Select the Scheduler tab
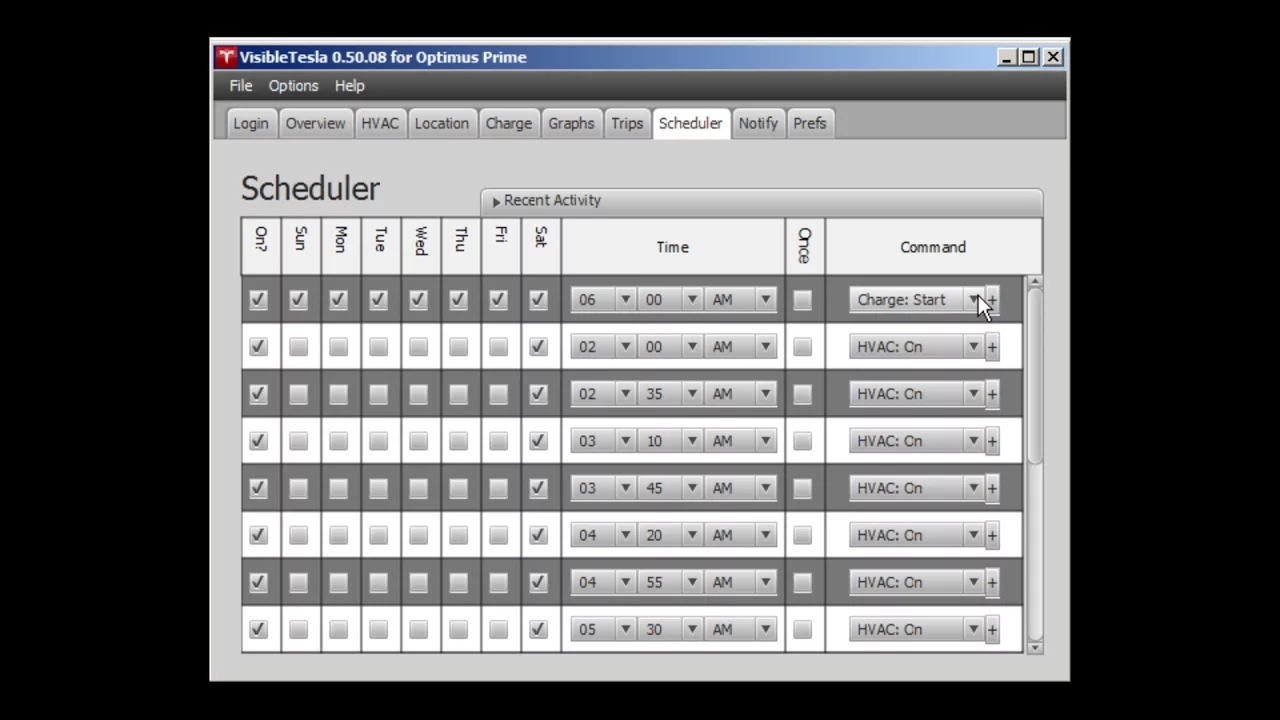The image size is (1280, 720). (690, 123)
